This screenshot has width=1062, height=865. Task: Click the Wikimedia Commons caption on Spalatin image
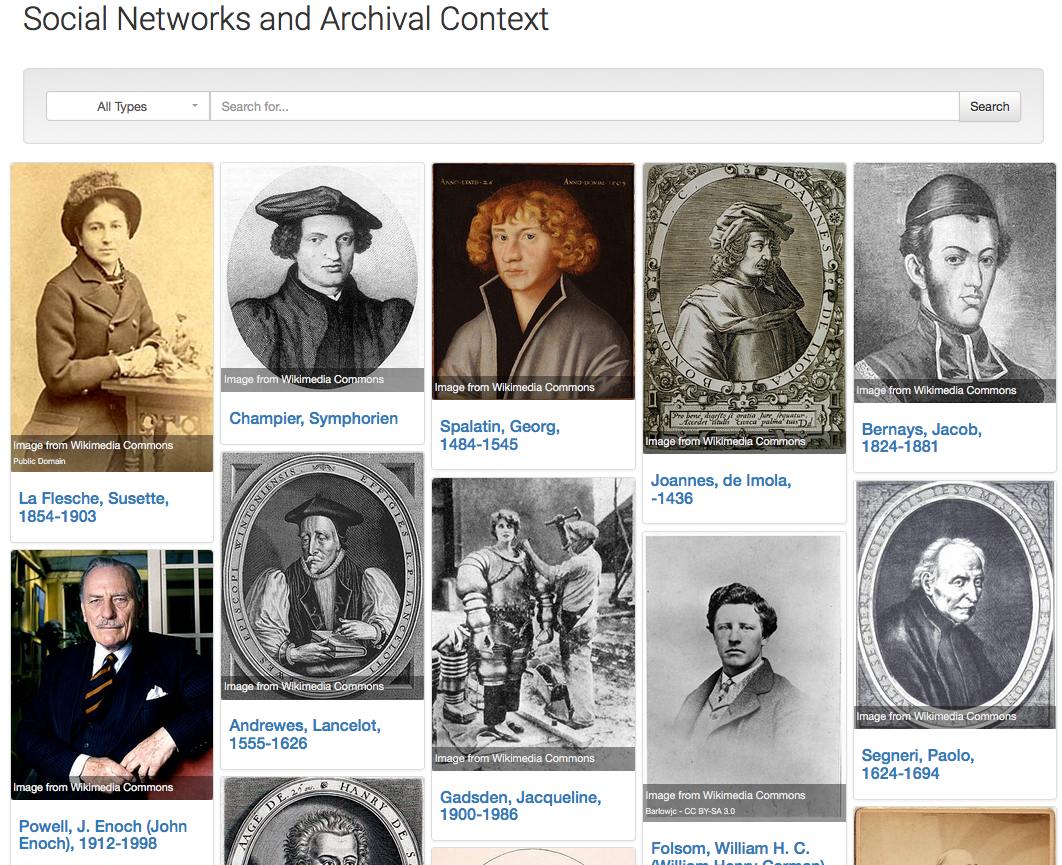click(515, 387)
